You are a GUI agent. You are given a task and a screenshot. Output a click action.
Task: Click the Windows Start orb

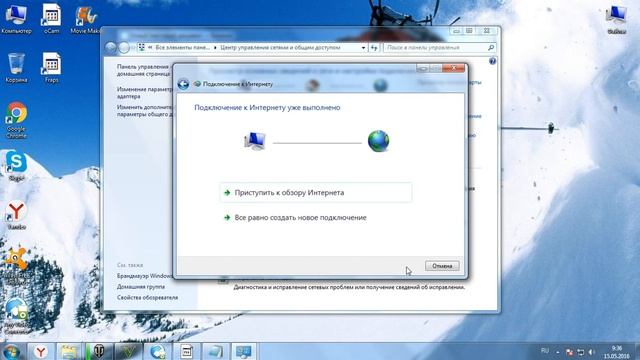tap(11, 351)
